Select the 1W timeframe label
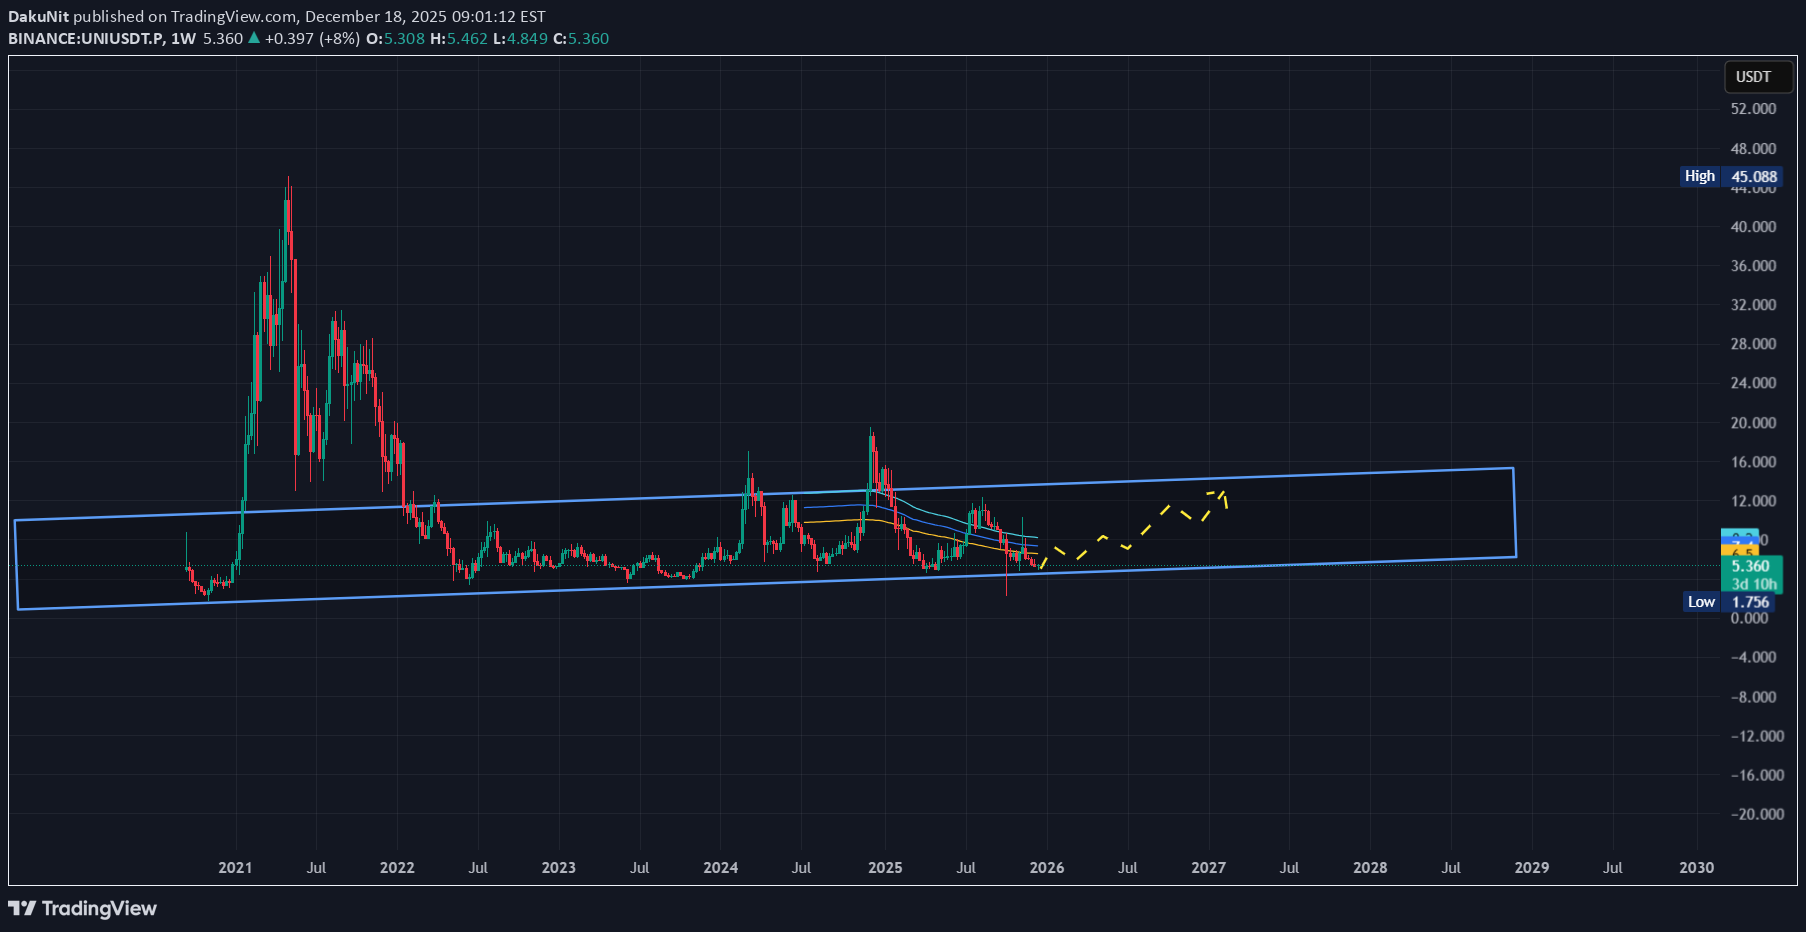 [x=183, y=38]
